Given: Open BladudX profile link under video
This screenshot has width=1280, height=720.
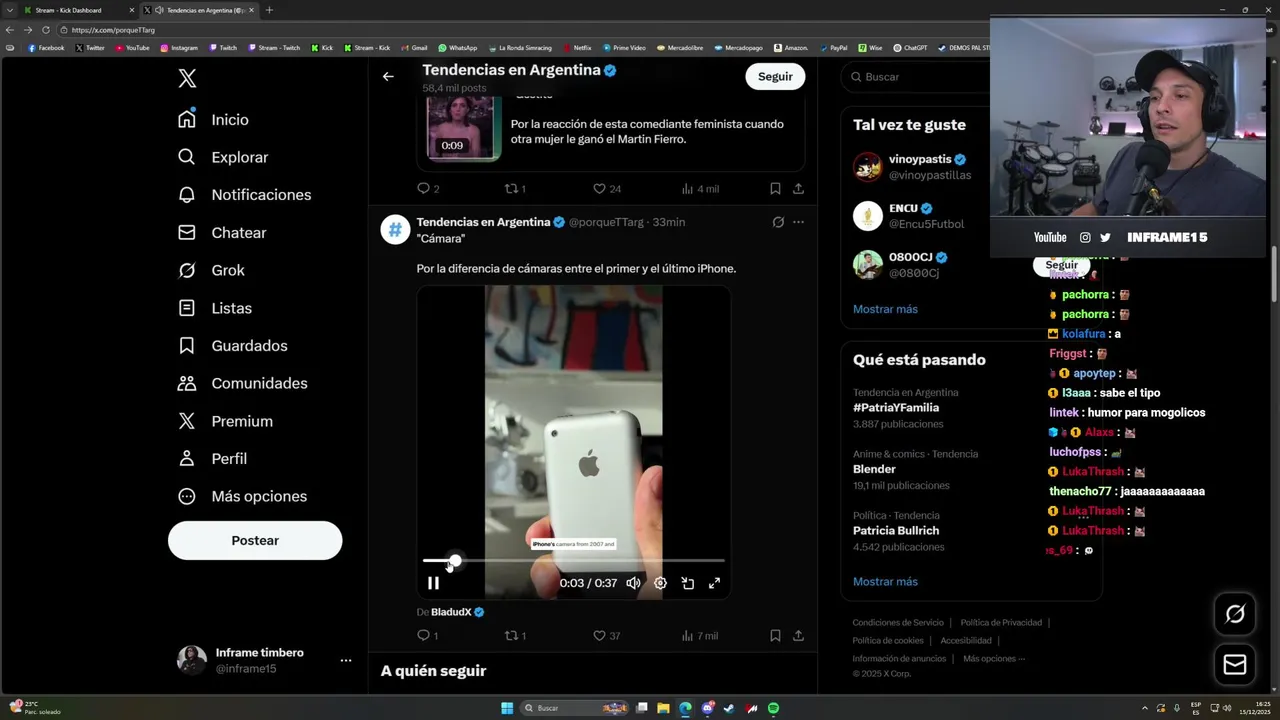Looking at the screenshot, I should point(457,612).
